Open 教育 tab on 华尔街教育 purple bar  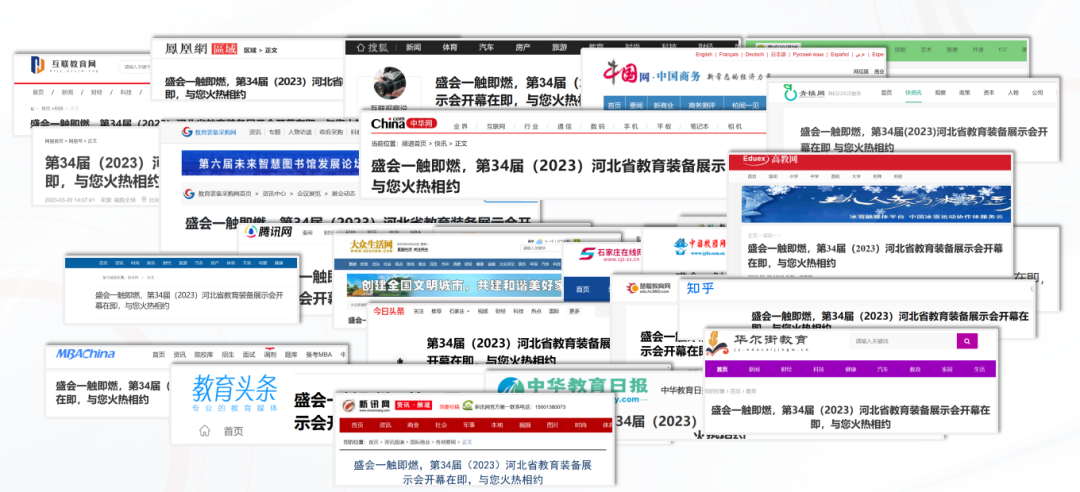(x=915, y=369)
